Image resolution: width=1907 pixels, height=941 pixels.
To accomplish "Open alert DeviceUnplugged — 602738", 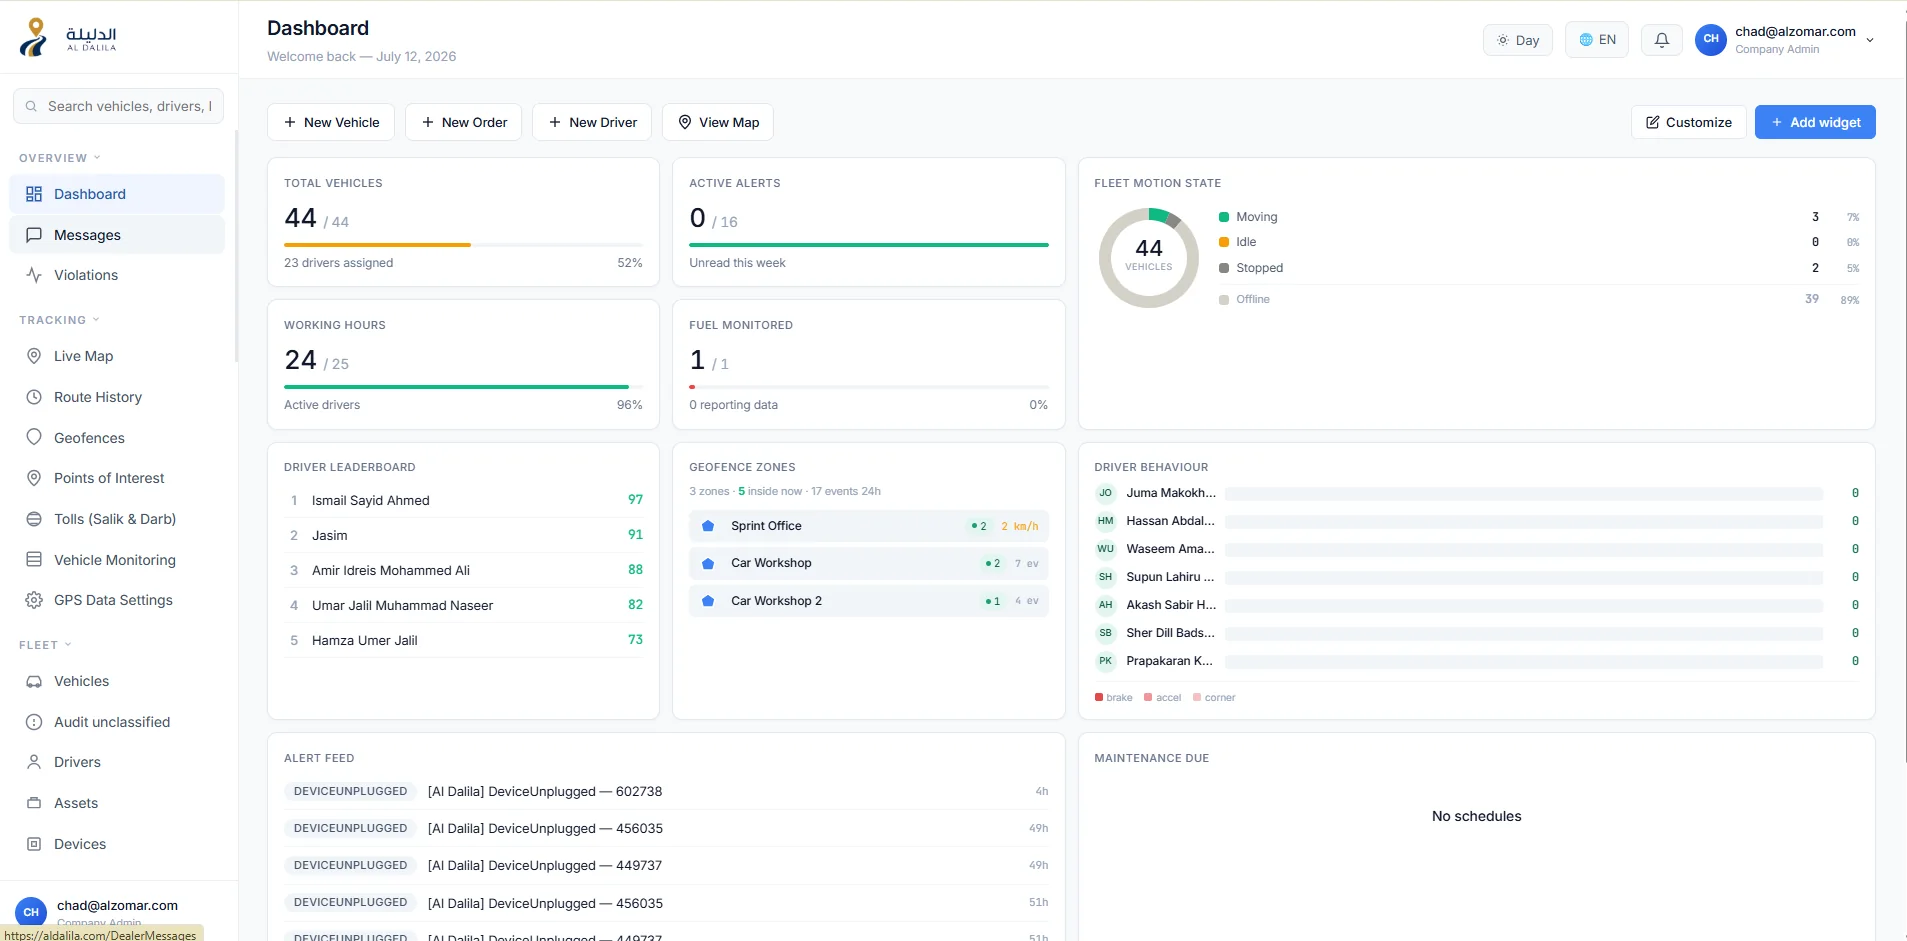I will coord(666,791).
